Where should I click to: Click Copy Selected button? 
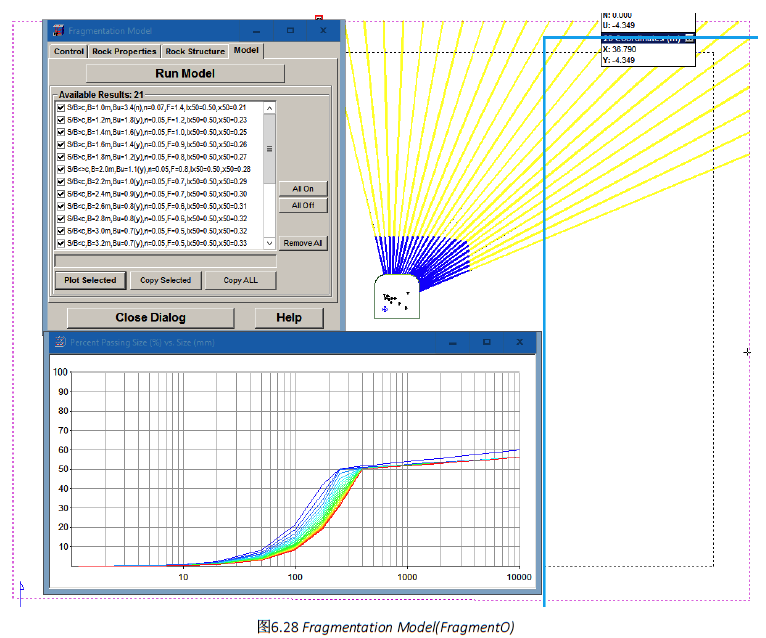pos(166,280)
